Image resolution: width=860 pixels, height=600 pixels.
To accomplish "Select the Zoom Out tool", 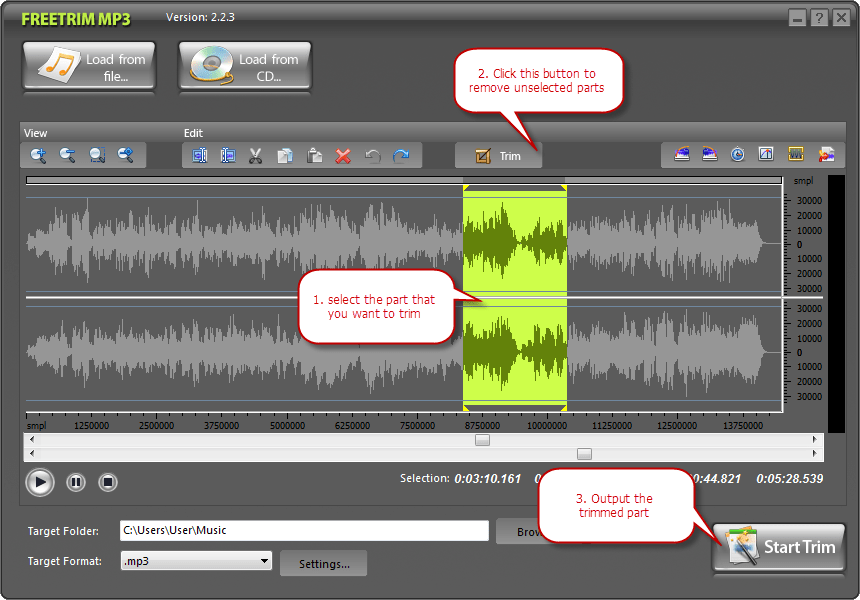I will click(x=66, y=155).
